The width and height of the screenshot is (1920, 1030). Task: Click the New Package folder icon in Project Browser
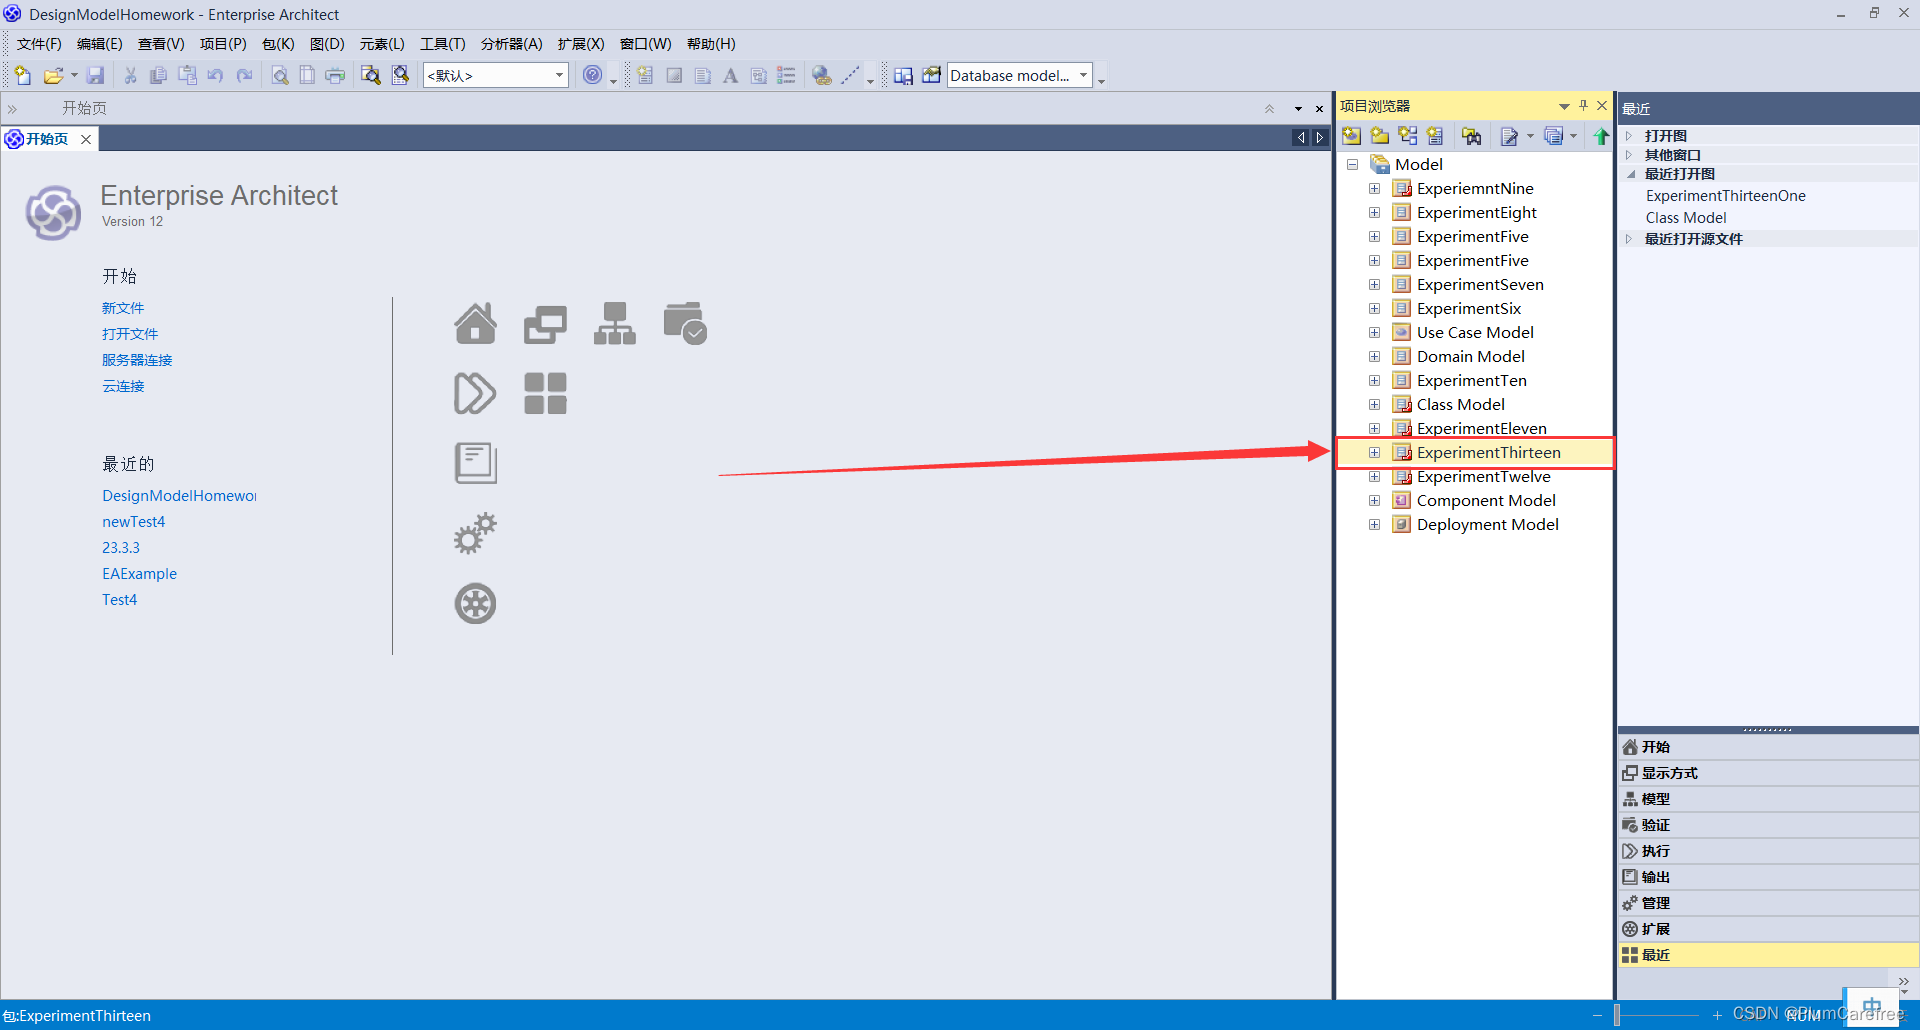pos(1380,136)
